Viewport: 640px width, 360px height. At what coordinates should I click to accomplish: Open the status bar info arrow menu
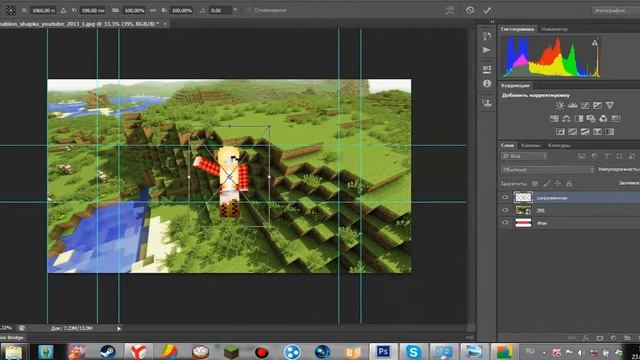[119, 328]
